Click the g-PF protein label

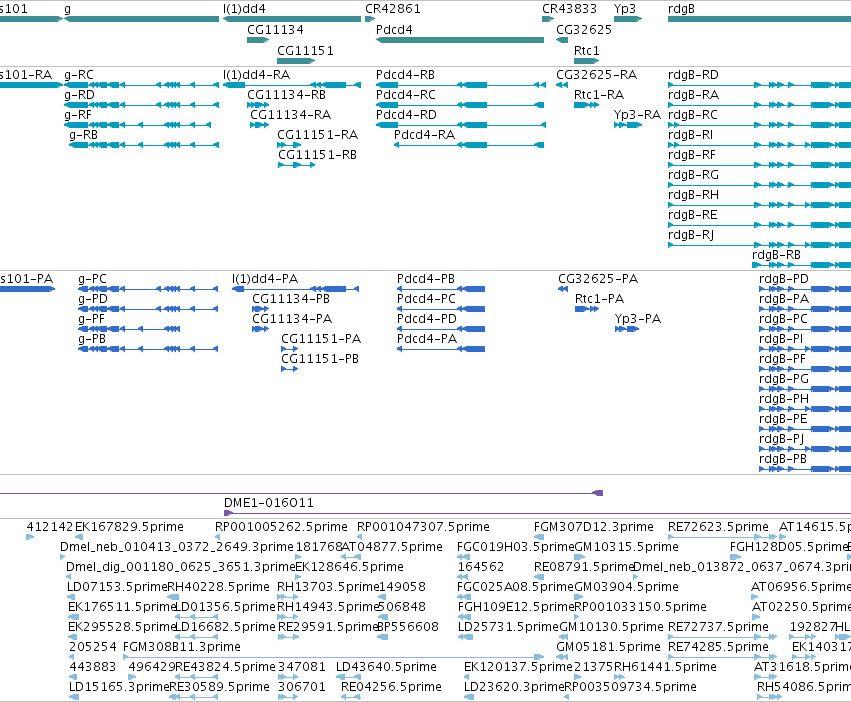91,319
